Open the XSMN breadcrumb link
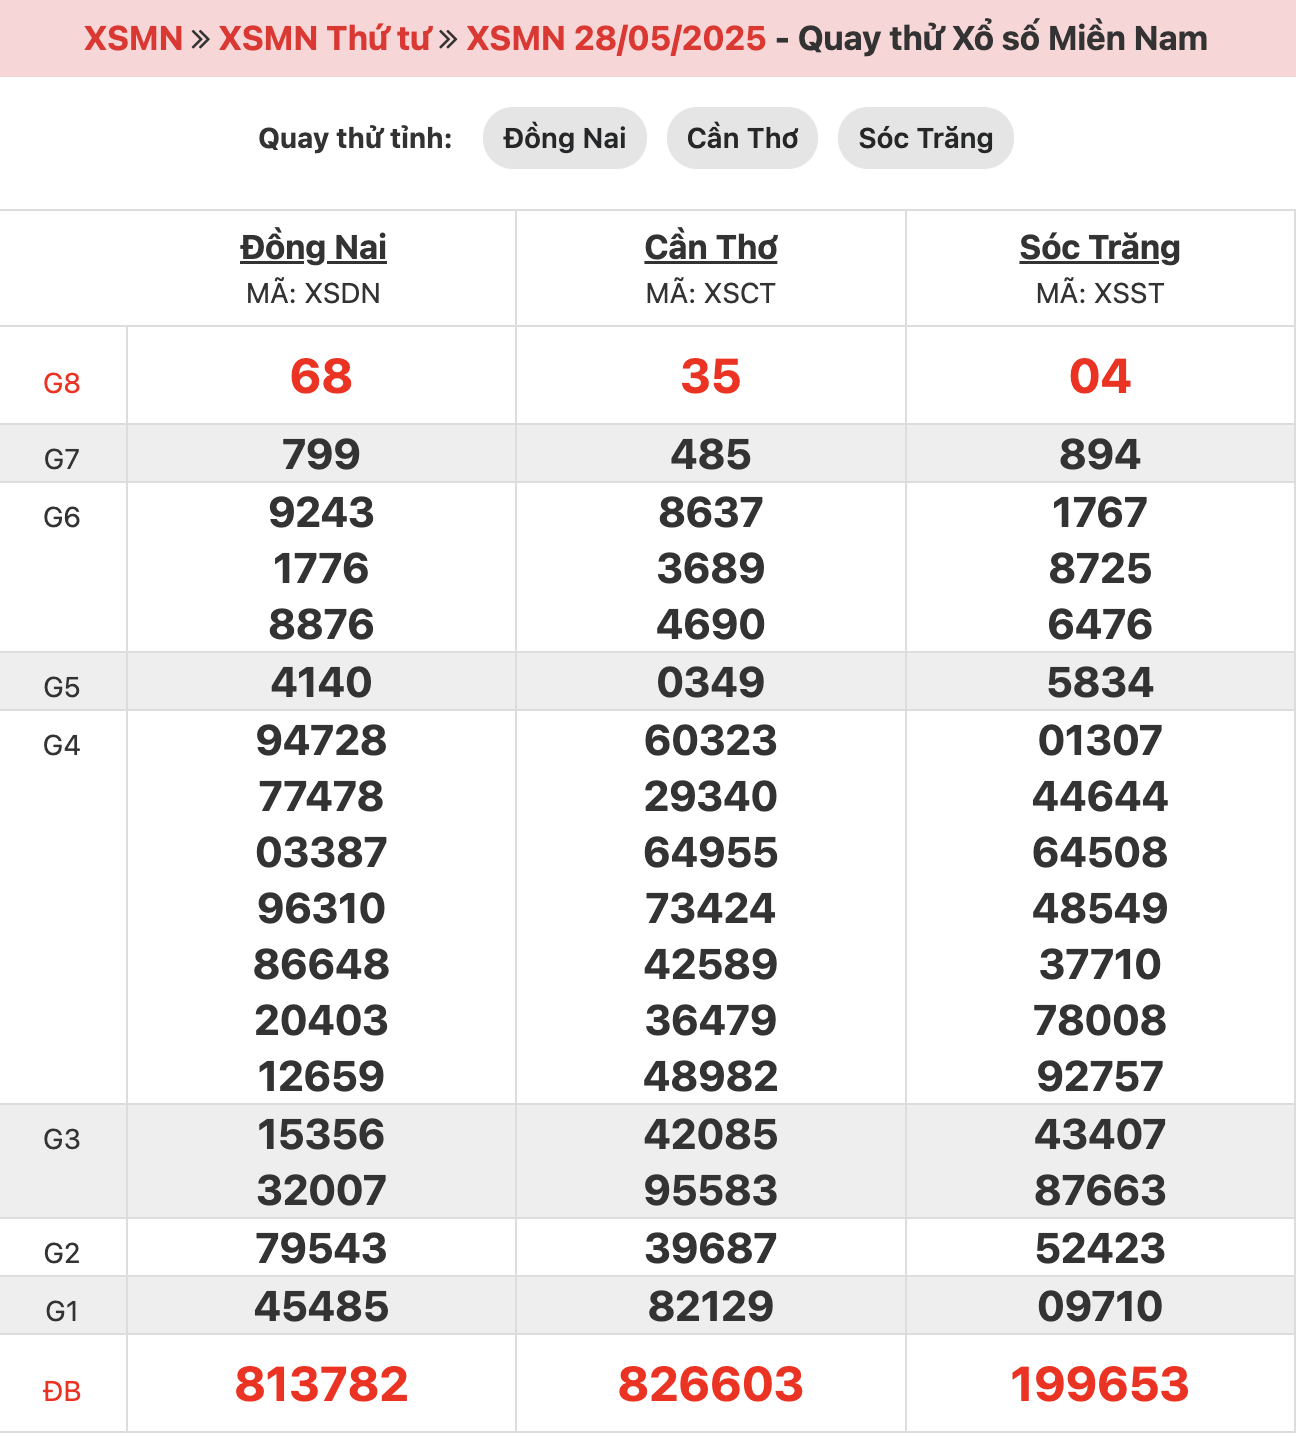1296x1436 pixels. pos(133,38)
